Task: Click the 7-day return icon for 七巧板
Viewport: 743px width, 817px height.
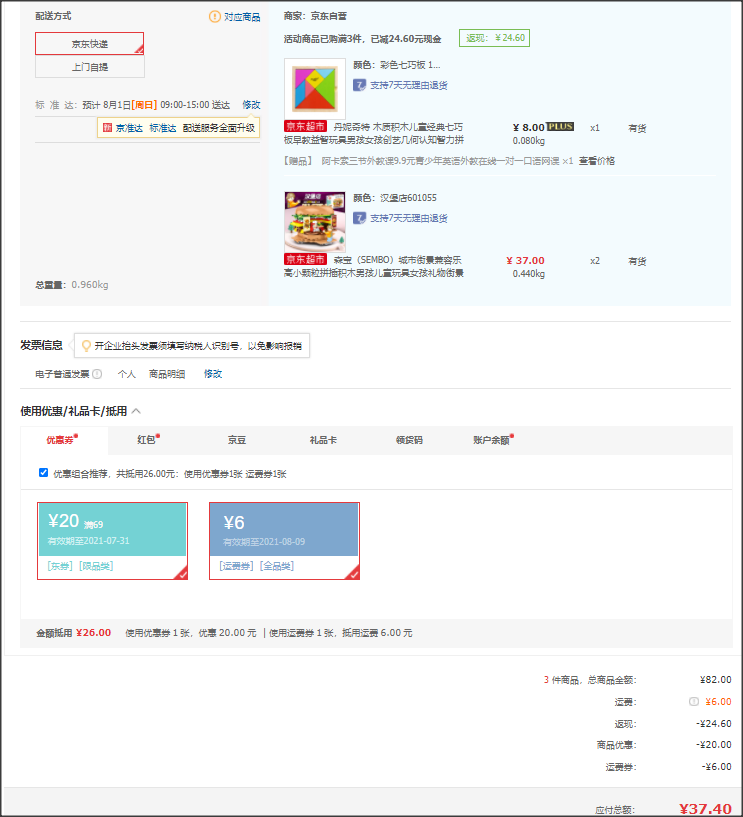Action: tap(359, 85)
